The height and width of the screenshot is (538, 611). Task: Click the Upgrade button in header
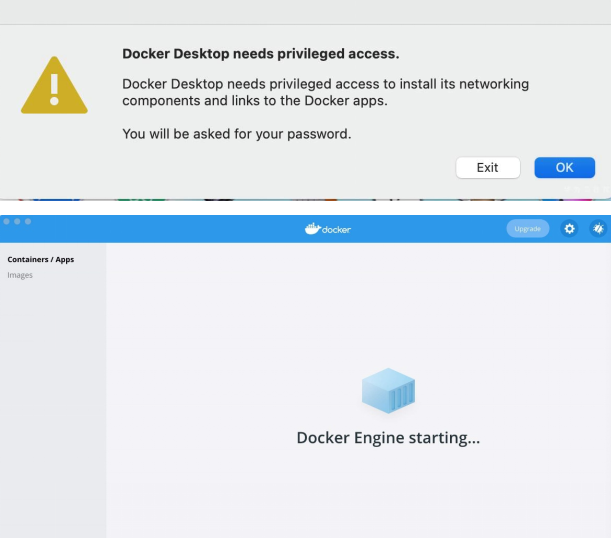pos(527,229)
